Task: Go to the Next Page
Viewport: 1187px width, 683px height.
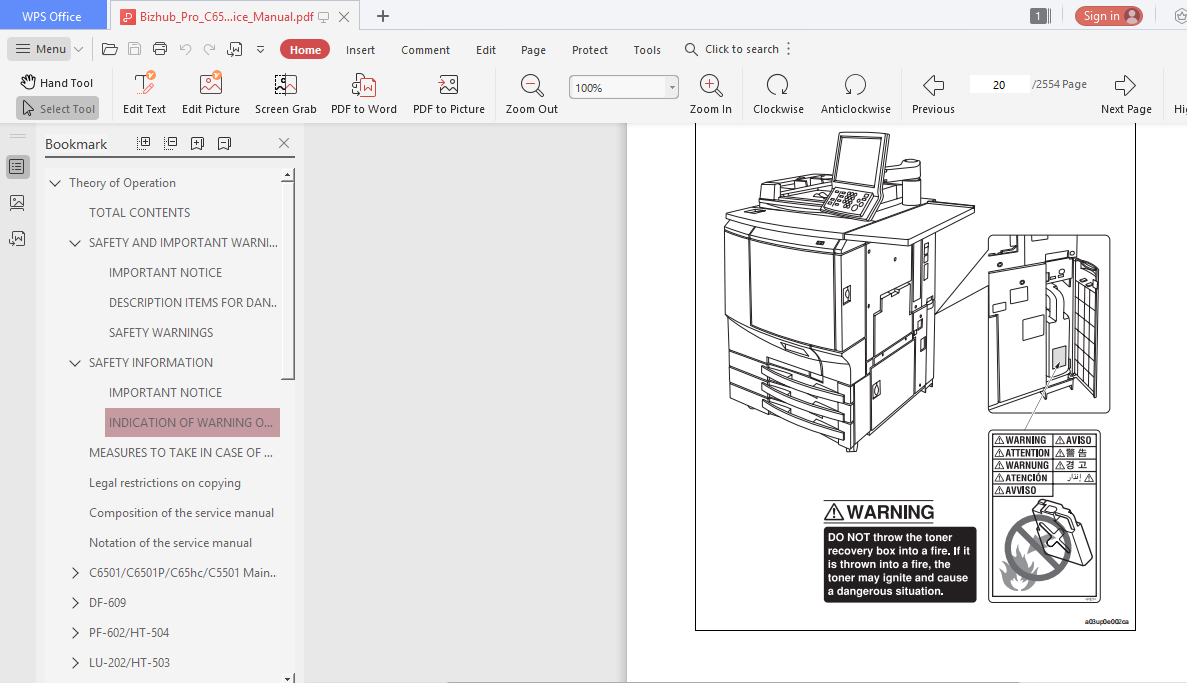Action: (x=1126, y=92)
